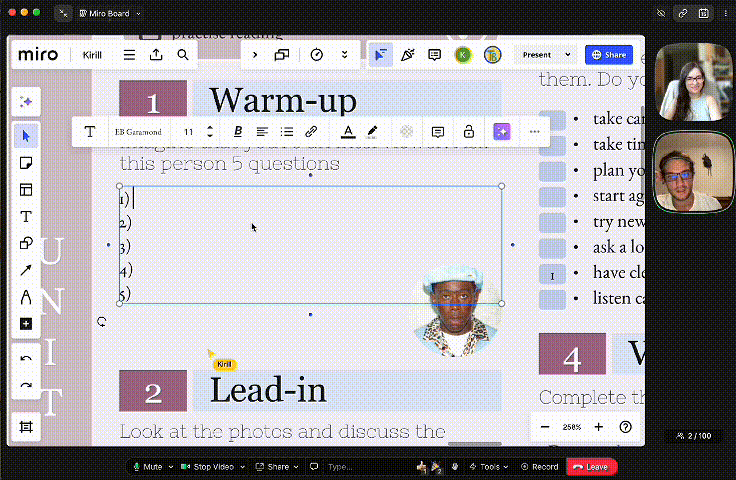Undo the last action
The image size is (736, 480).
[26, 359]
